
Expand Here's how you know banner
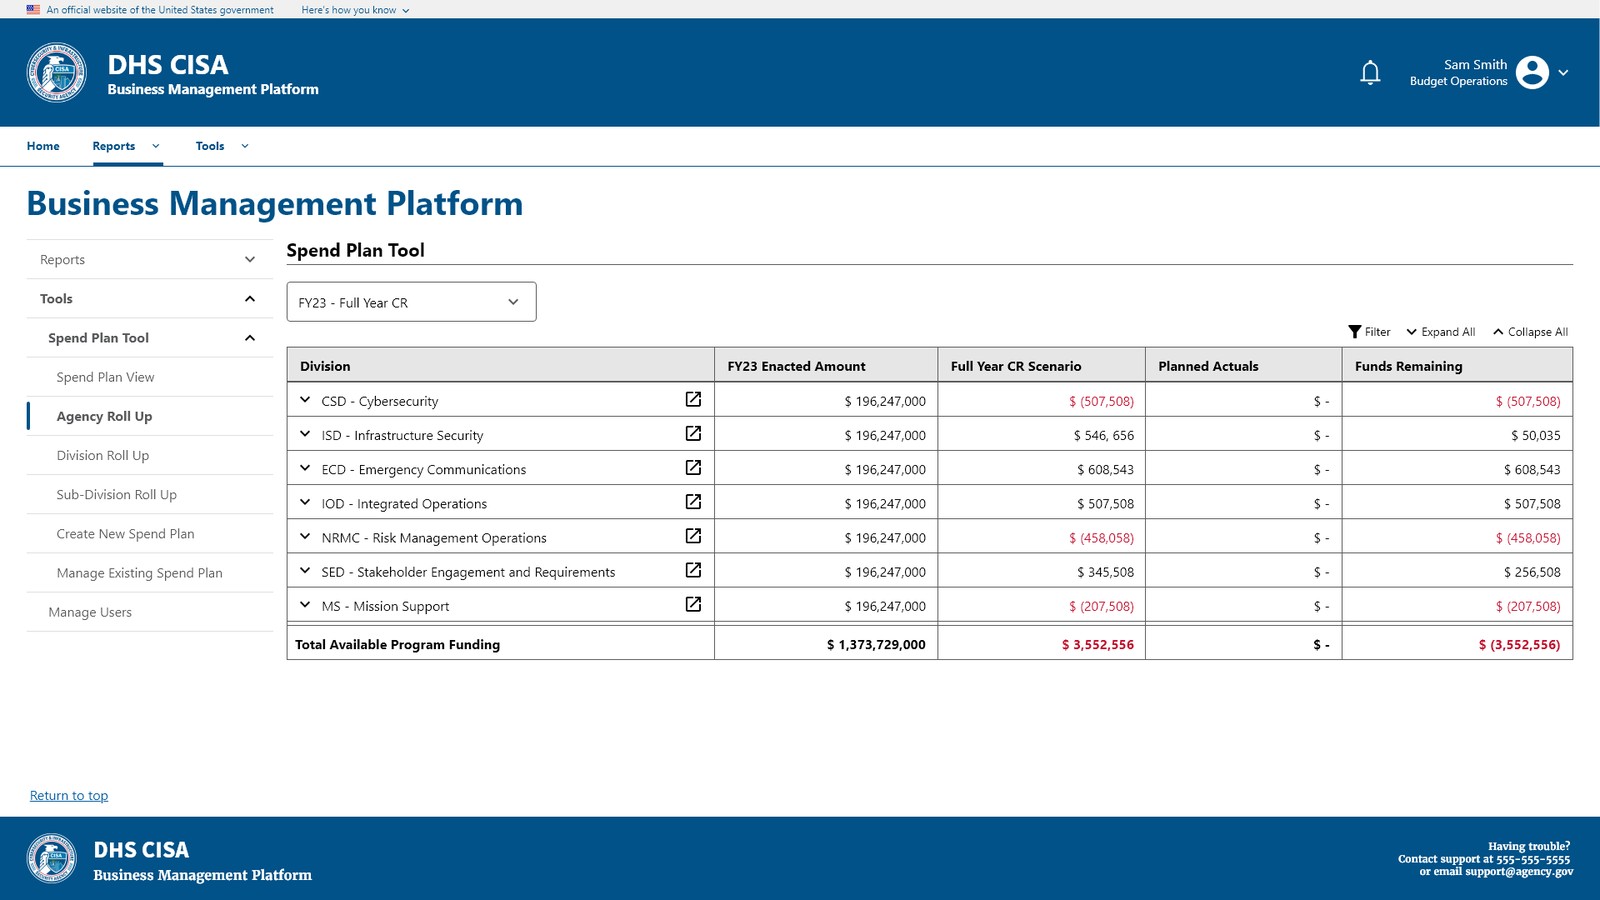coord(355,10)
